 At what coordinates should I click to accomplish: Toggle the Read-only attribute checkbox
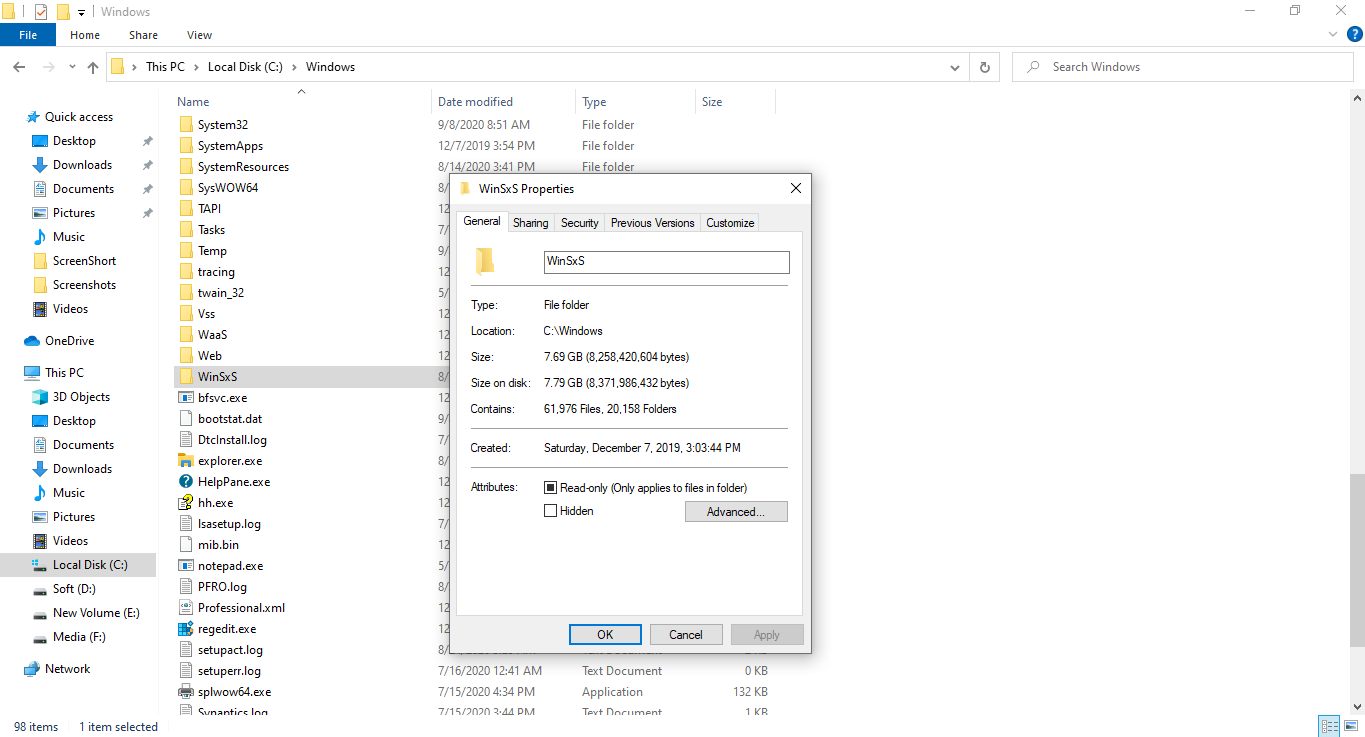[550, 488]
